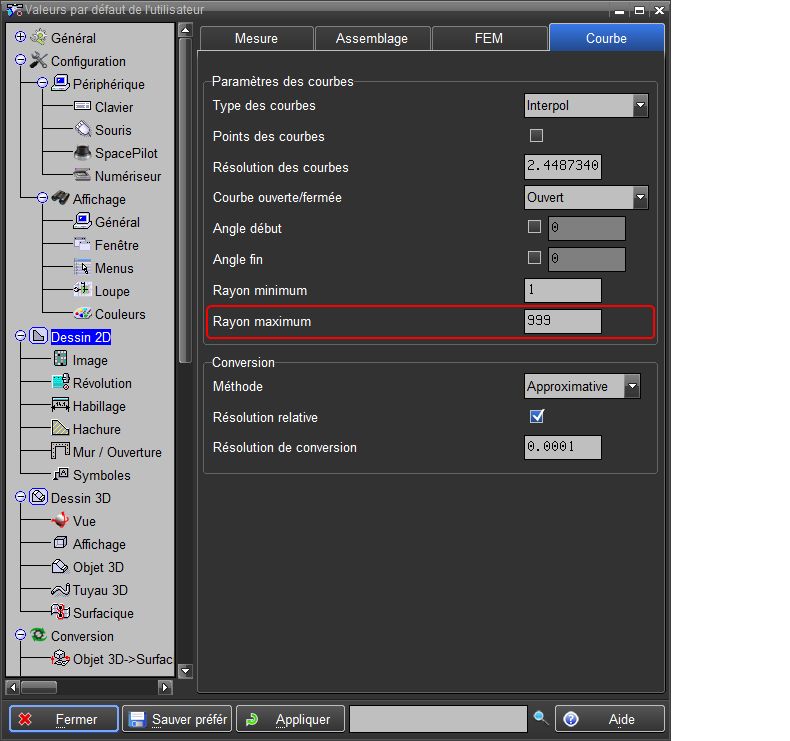This screenshot has height=741, width=790.
Task: Switch to the Mesure tab
Action: [256, 39]
